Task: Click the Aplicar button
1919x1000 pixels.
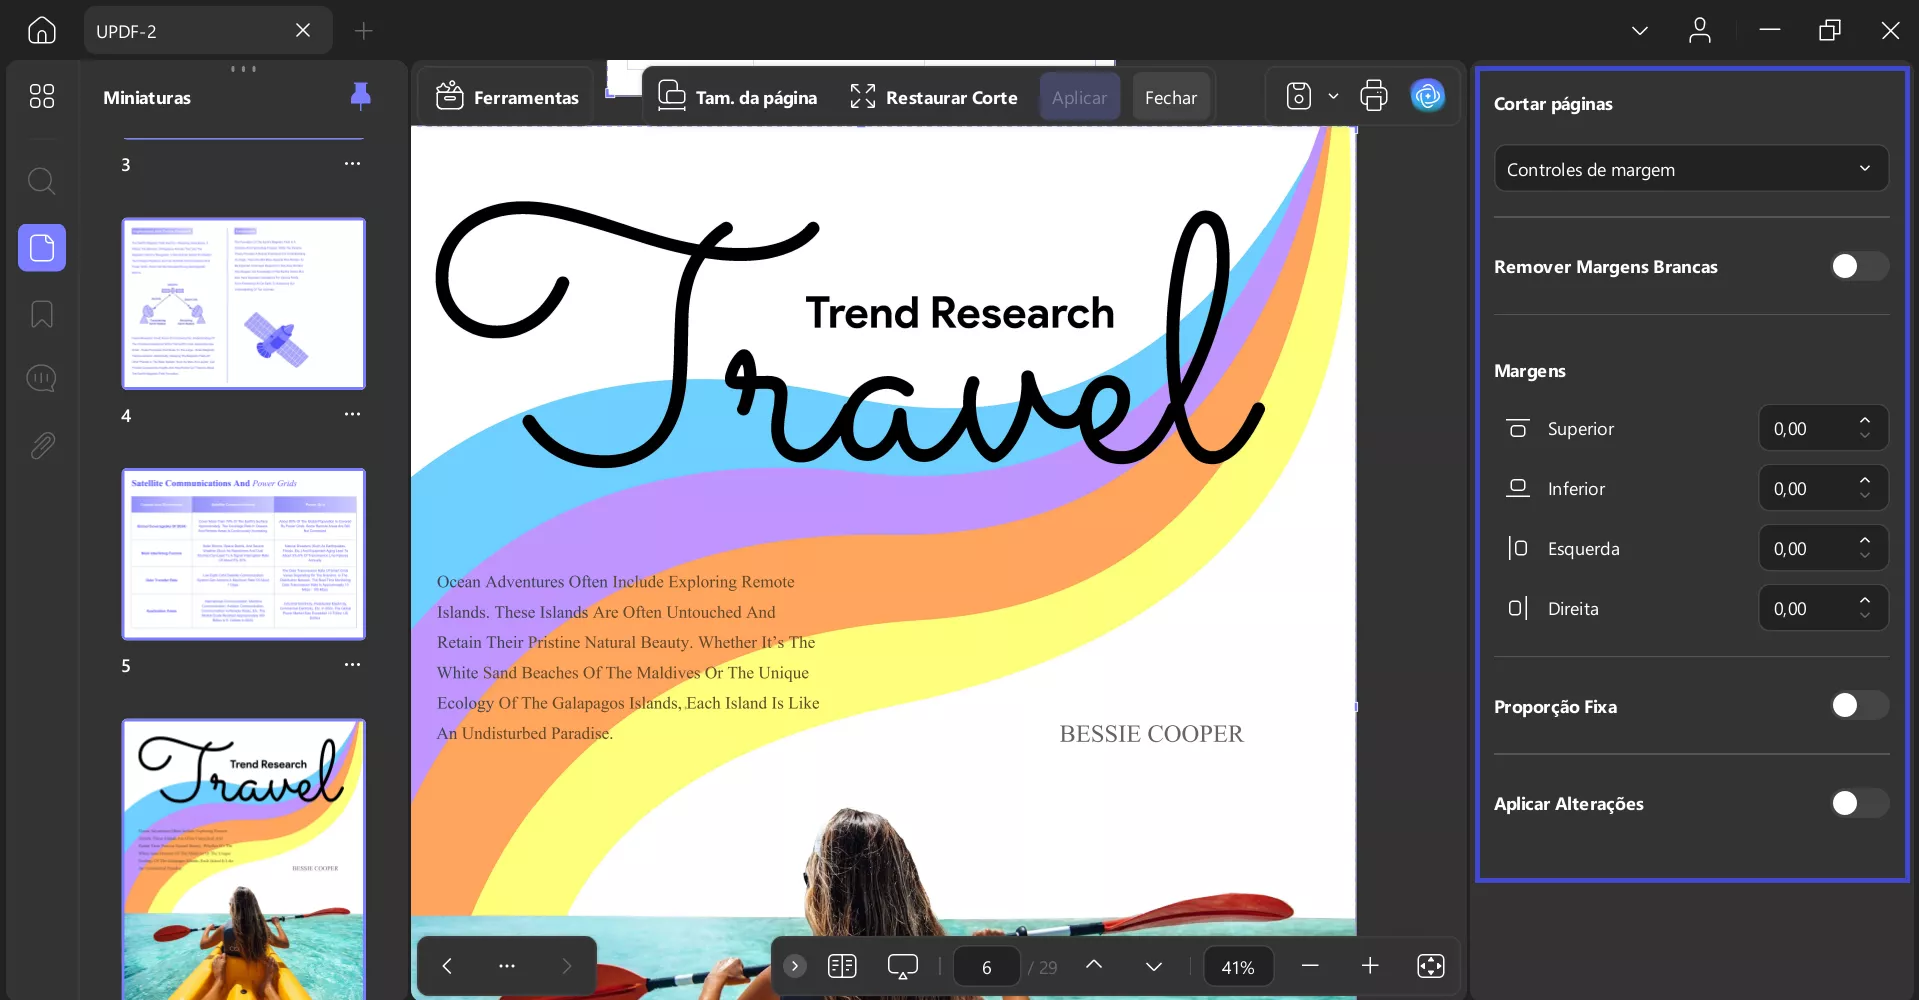Action: [x=1080, y=97]
